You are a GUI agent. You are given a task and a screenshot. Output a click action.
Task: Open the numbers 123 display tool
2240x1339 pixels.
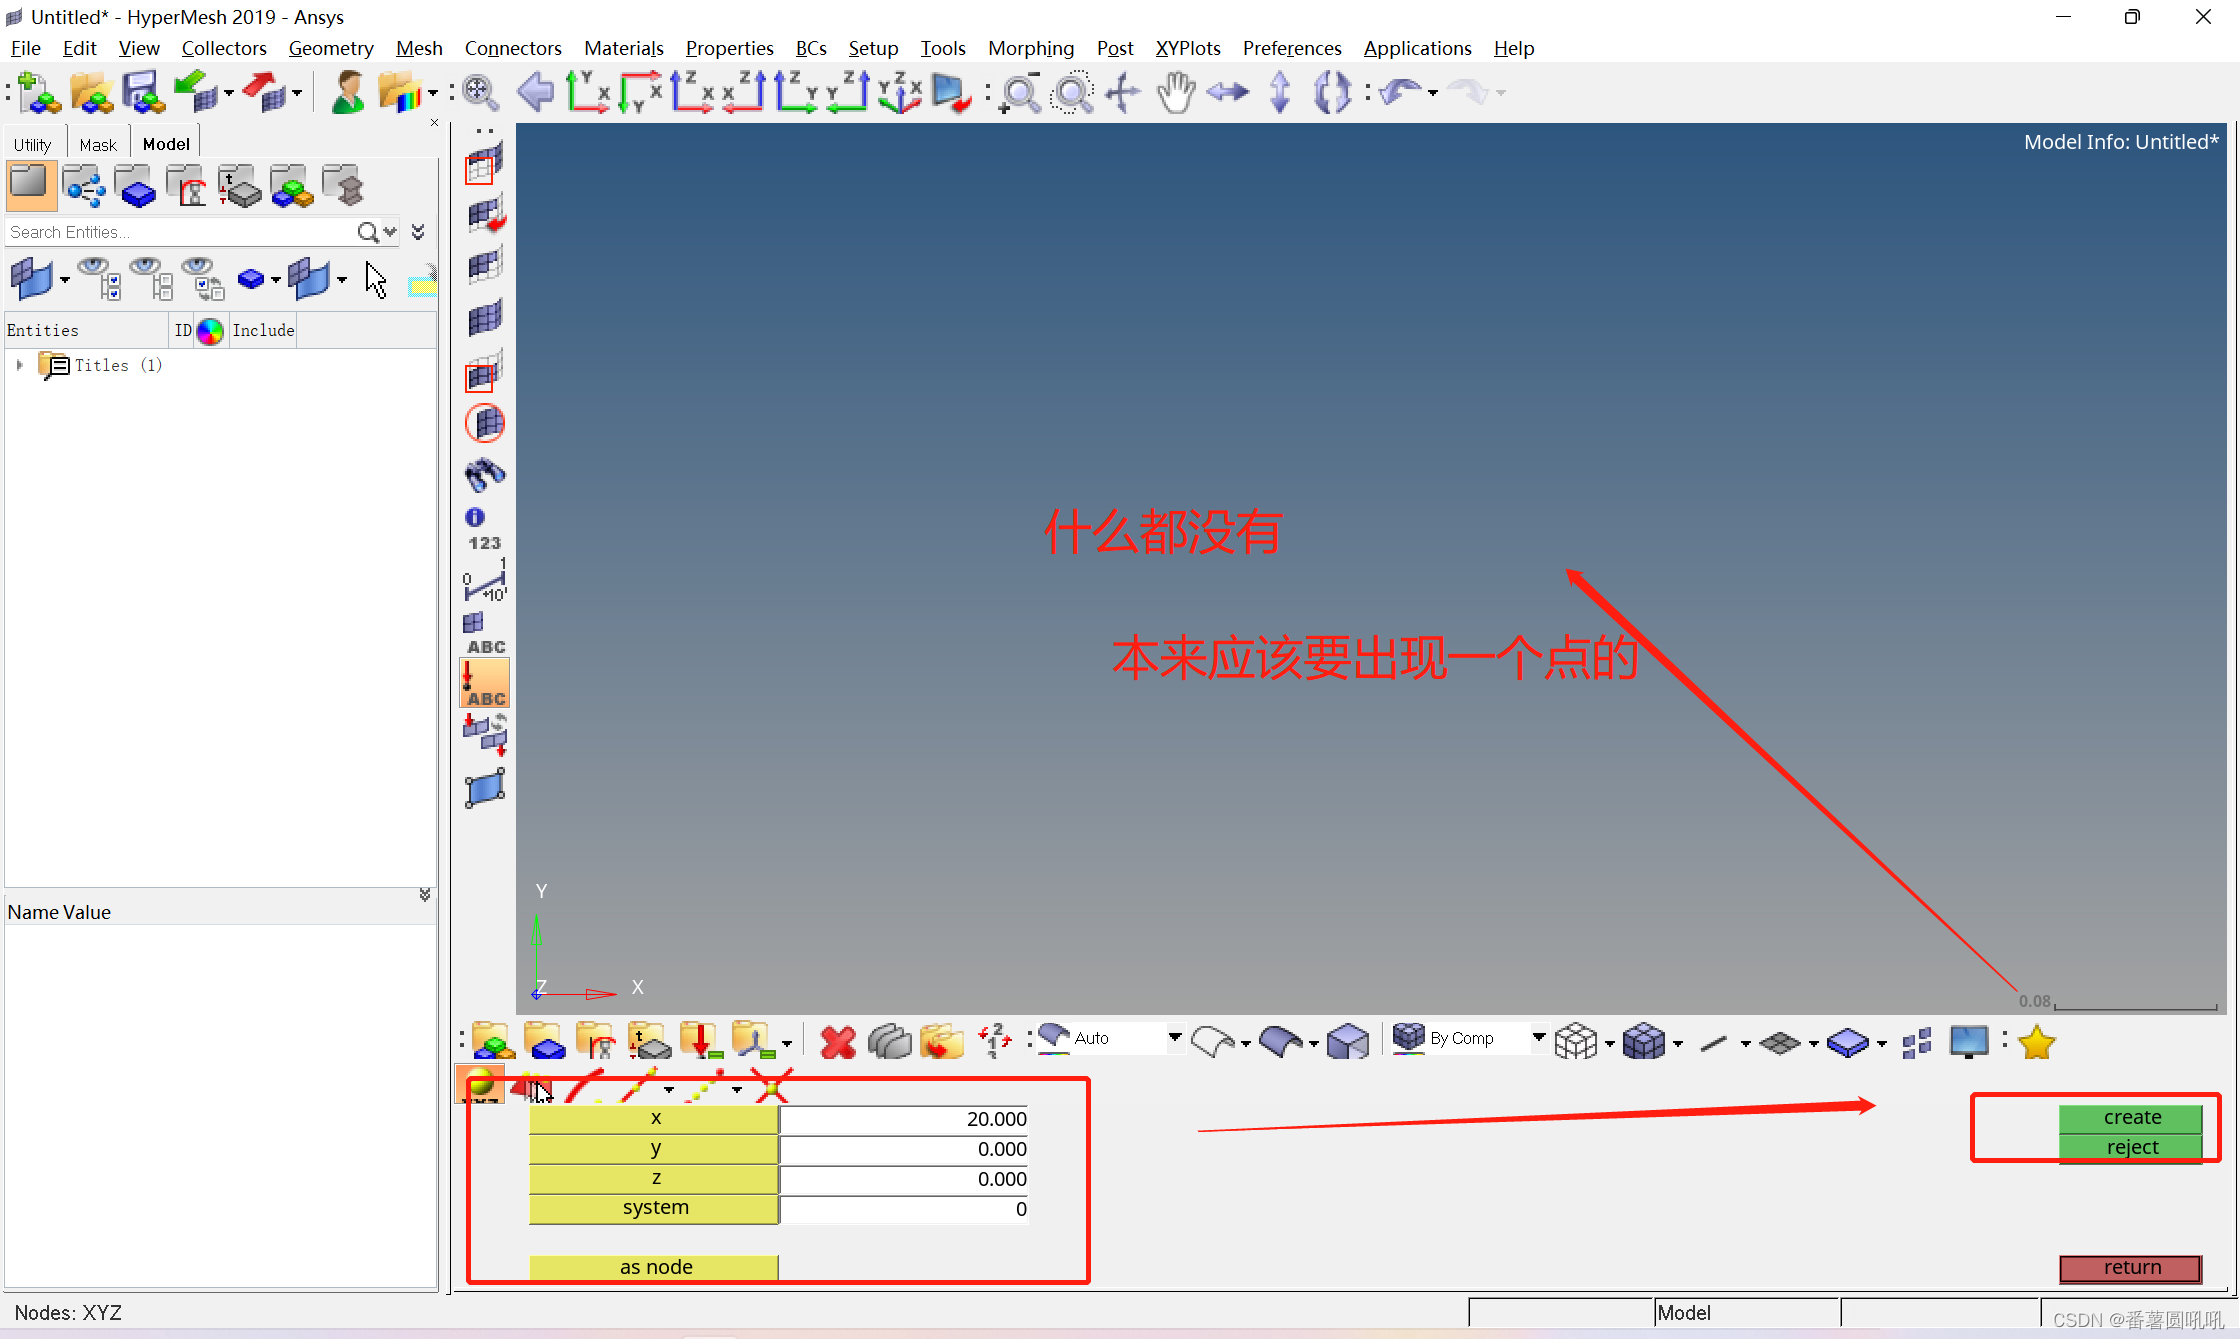pos(485,543)
